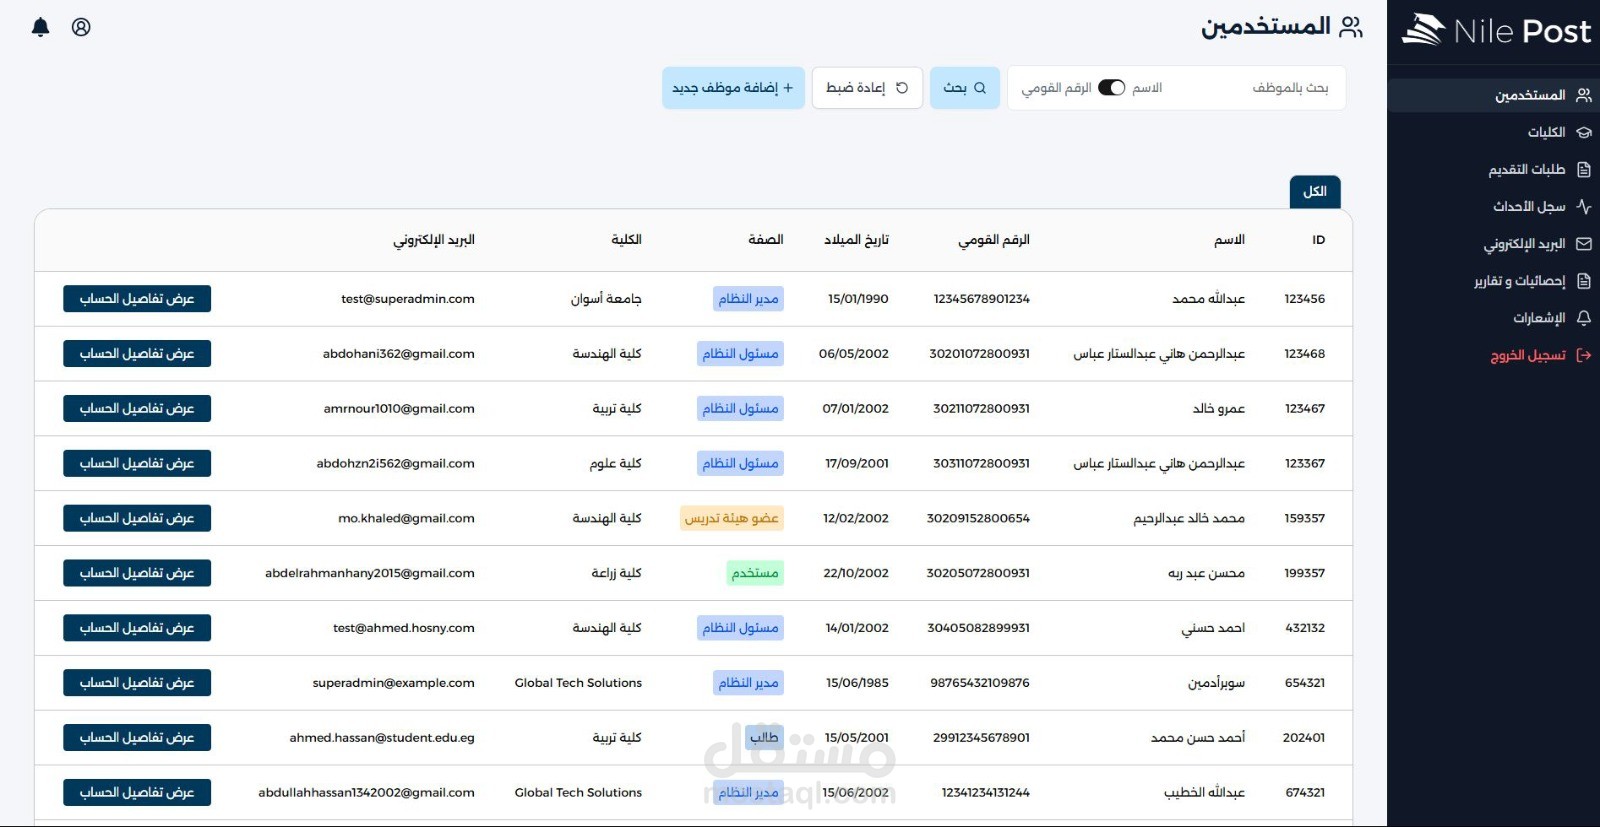View account details for abdohani362@gmail.com
This screenshot has height=827, width=1600.
click(137, 354)
